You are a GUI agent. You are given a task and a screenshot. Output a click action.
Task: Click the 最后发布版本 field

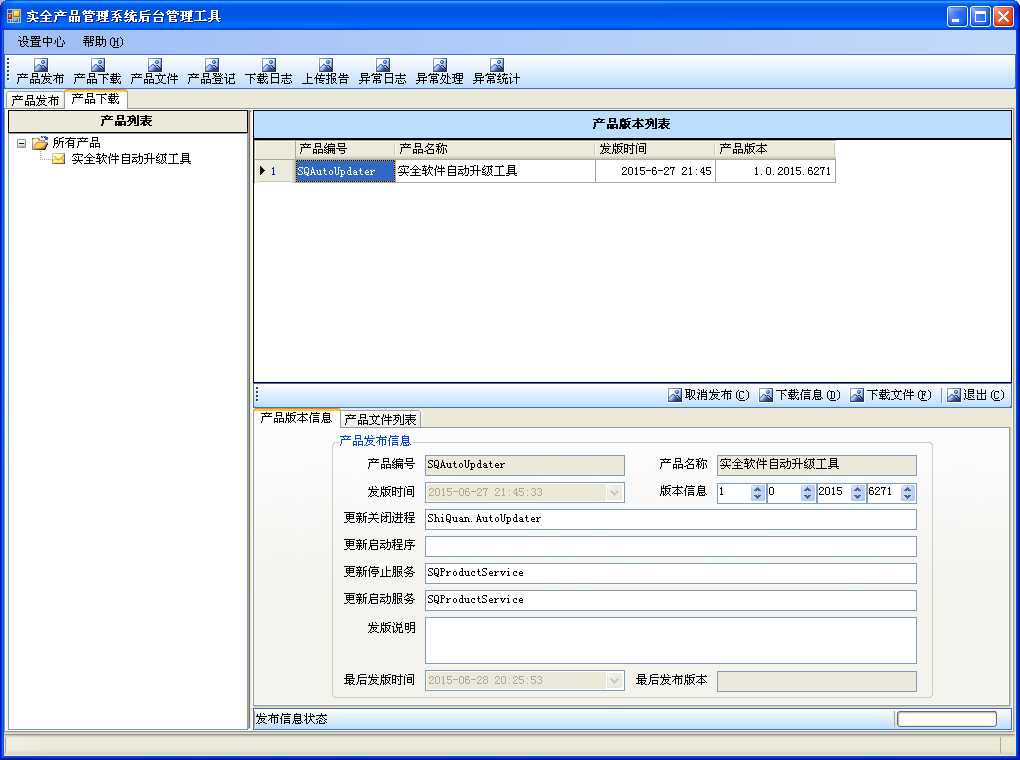(817, 681)
